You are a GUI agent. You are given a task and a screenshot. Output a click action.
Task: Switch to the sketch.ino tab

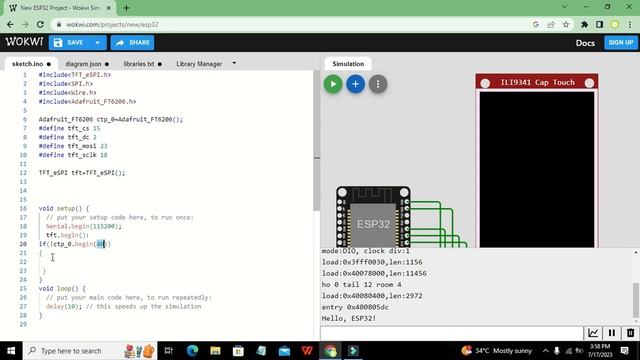click(x=31, y=64)
